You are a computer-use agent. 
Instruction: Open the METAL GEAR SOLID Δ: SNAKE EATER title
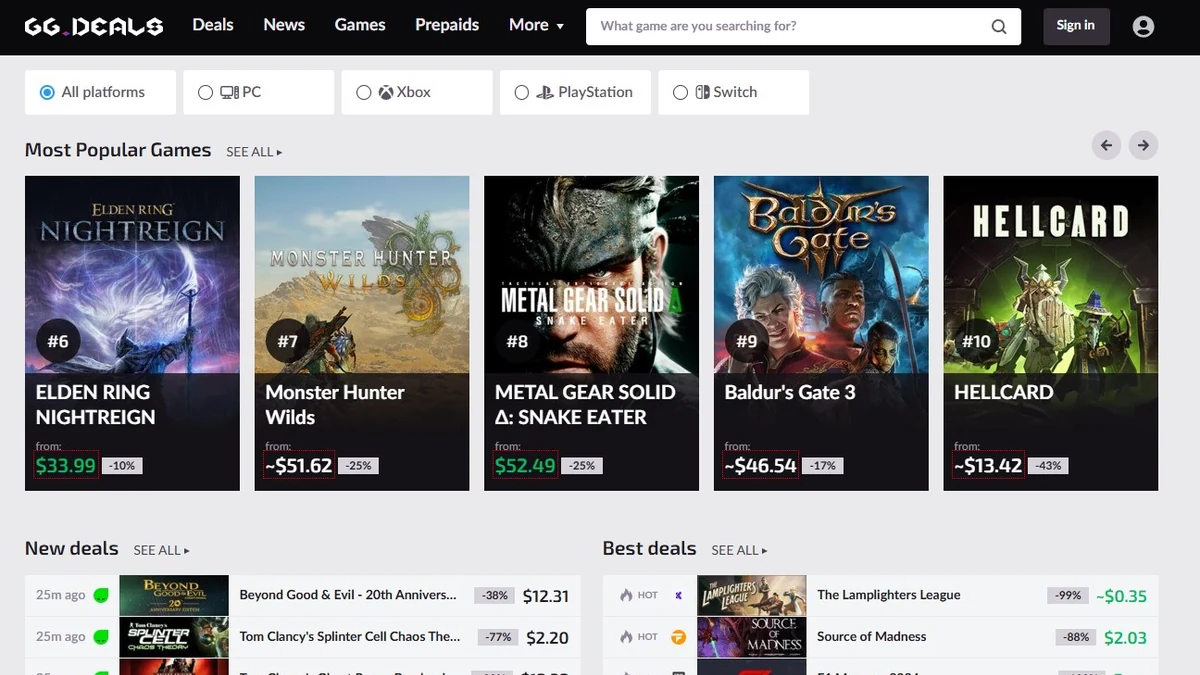click(x=585, y=404)
